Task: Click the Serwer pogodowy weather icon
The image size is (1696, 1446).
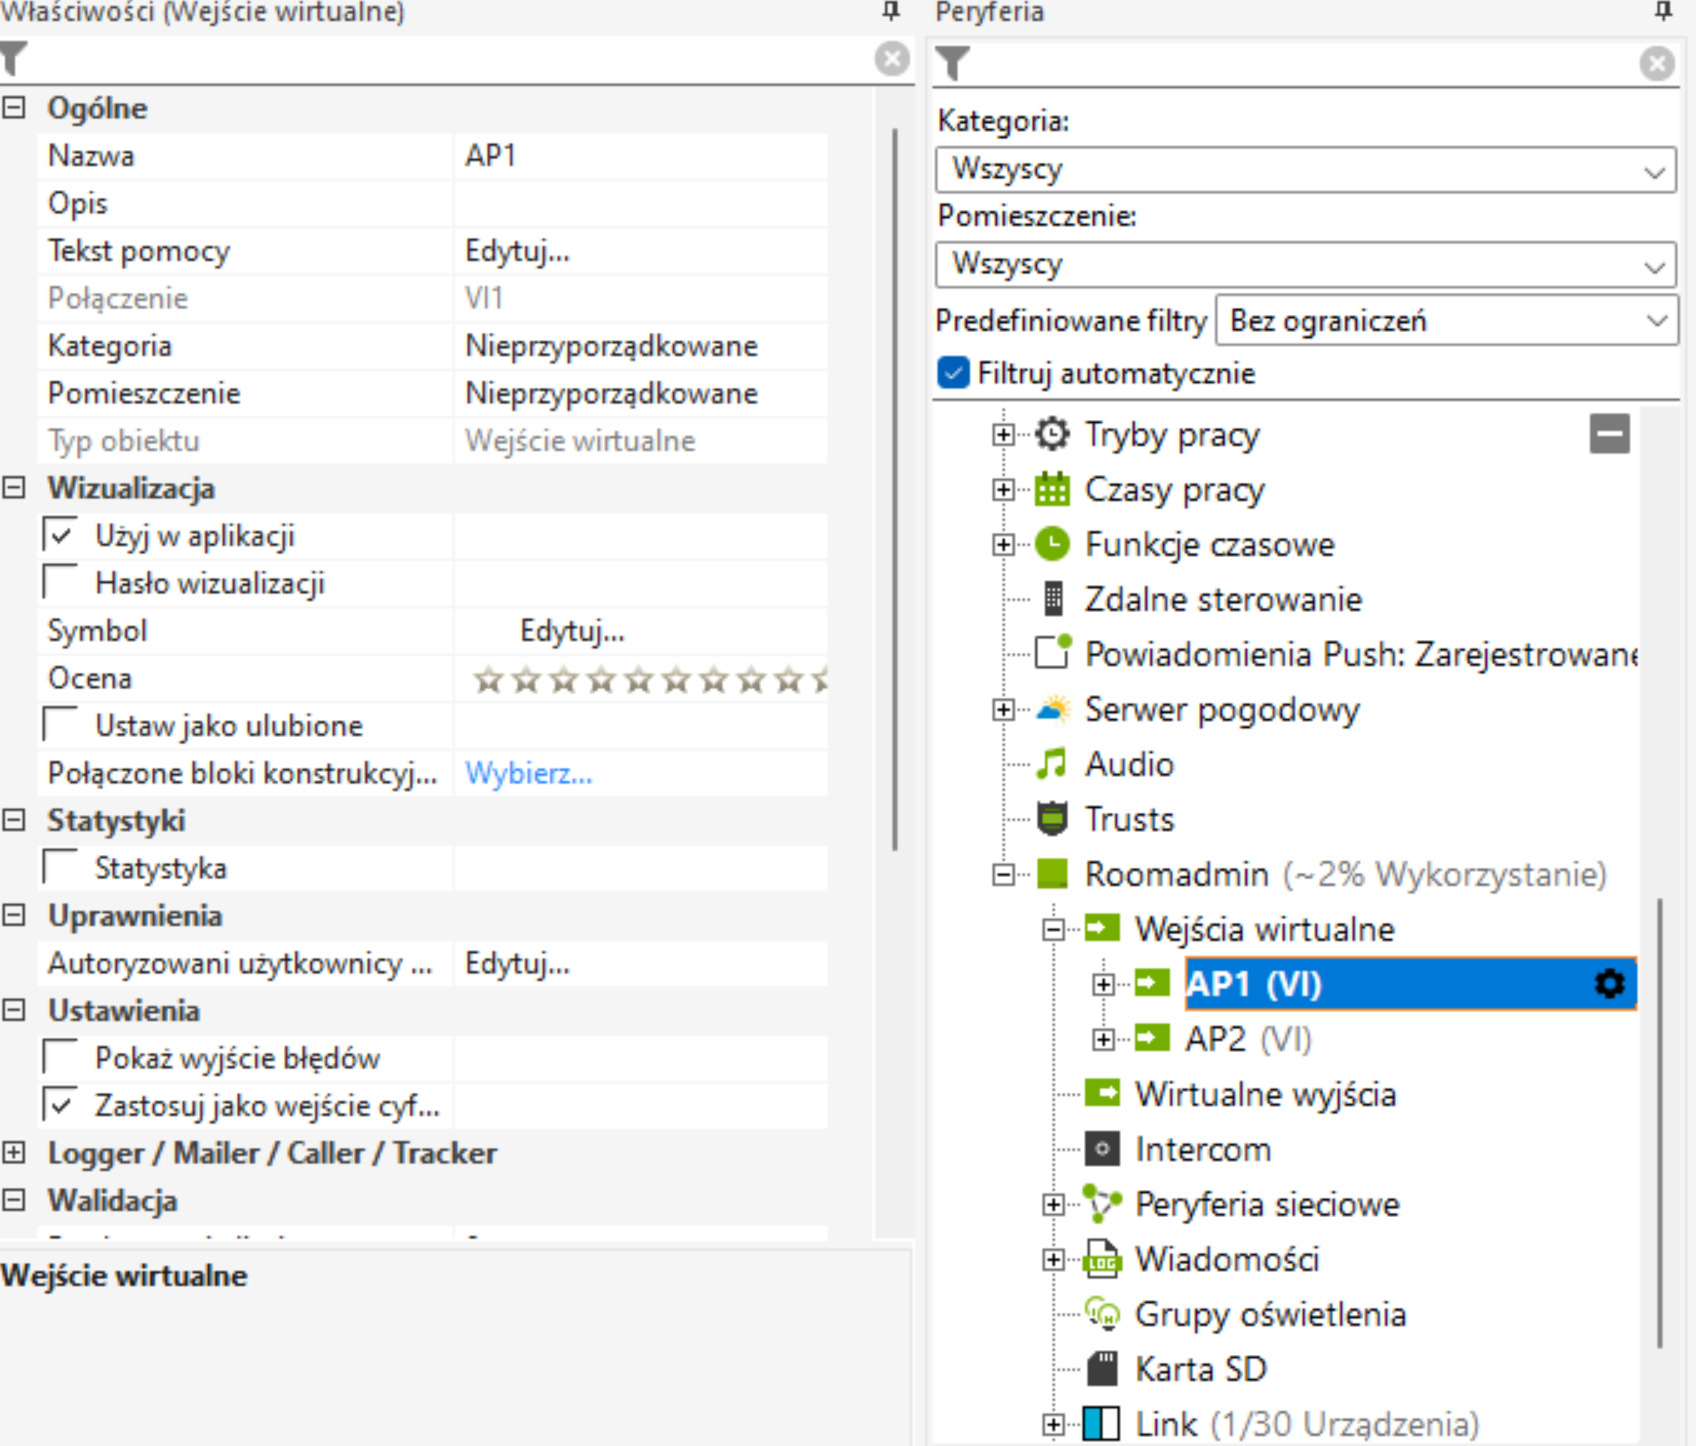Action: [1051, 709]
